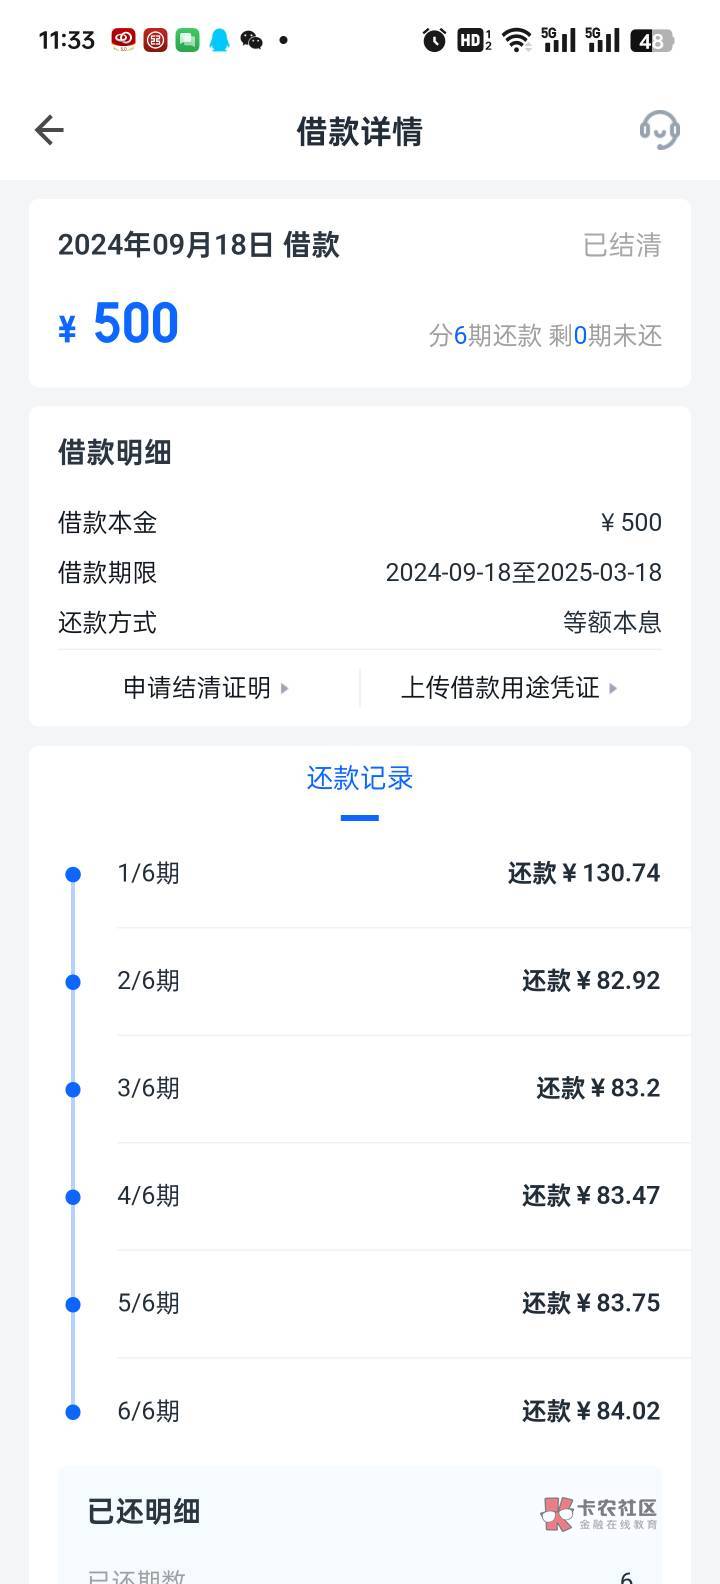
Task: Tap the 已结清 loan status label
Action: point(622,245)
